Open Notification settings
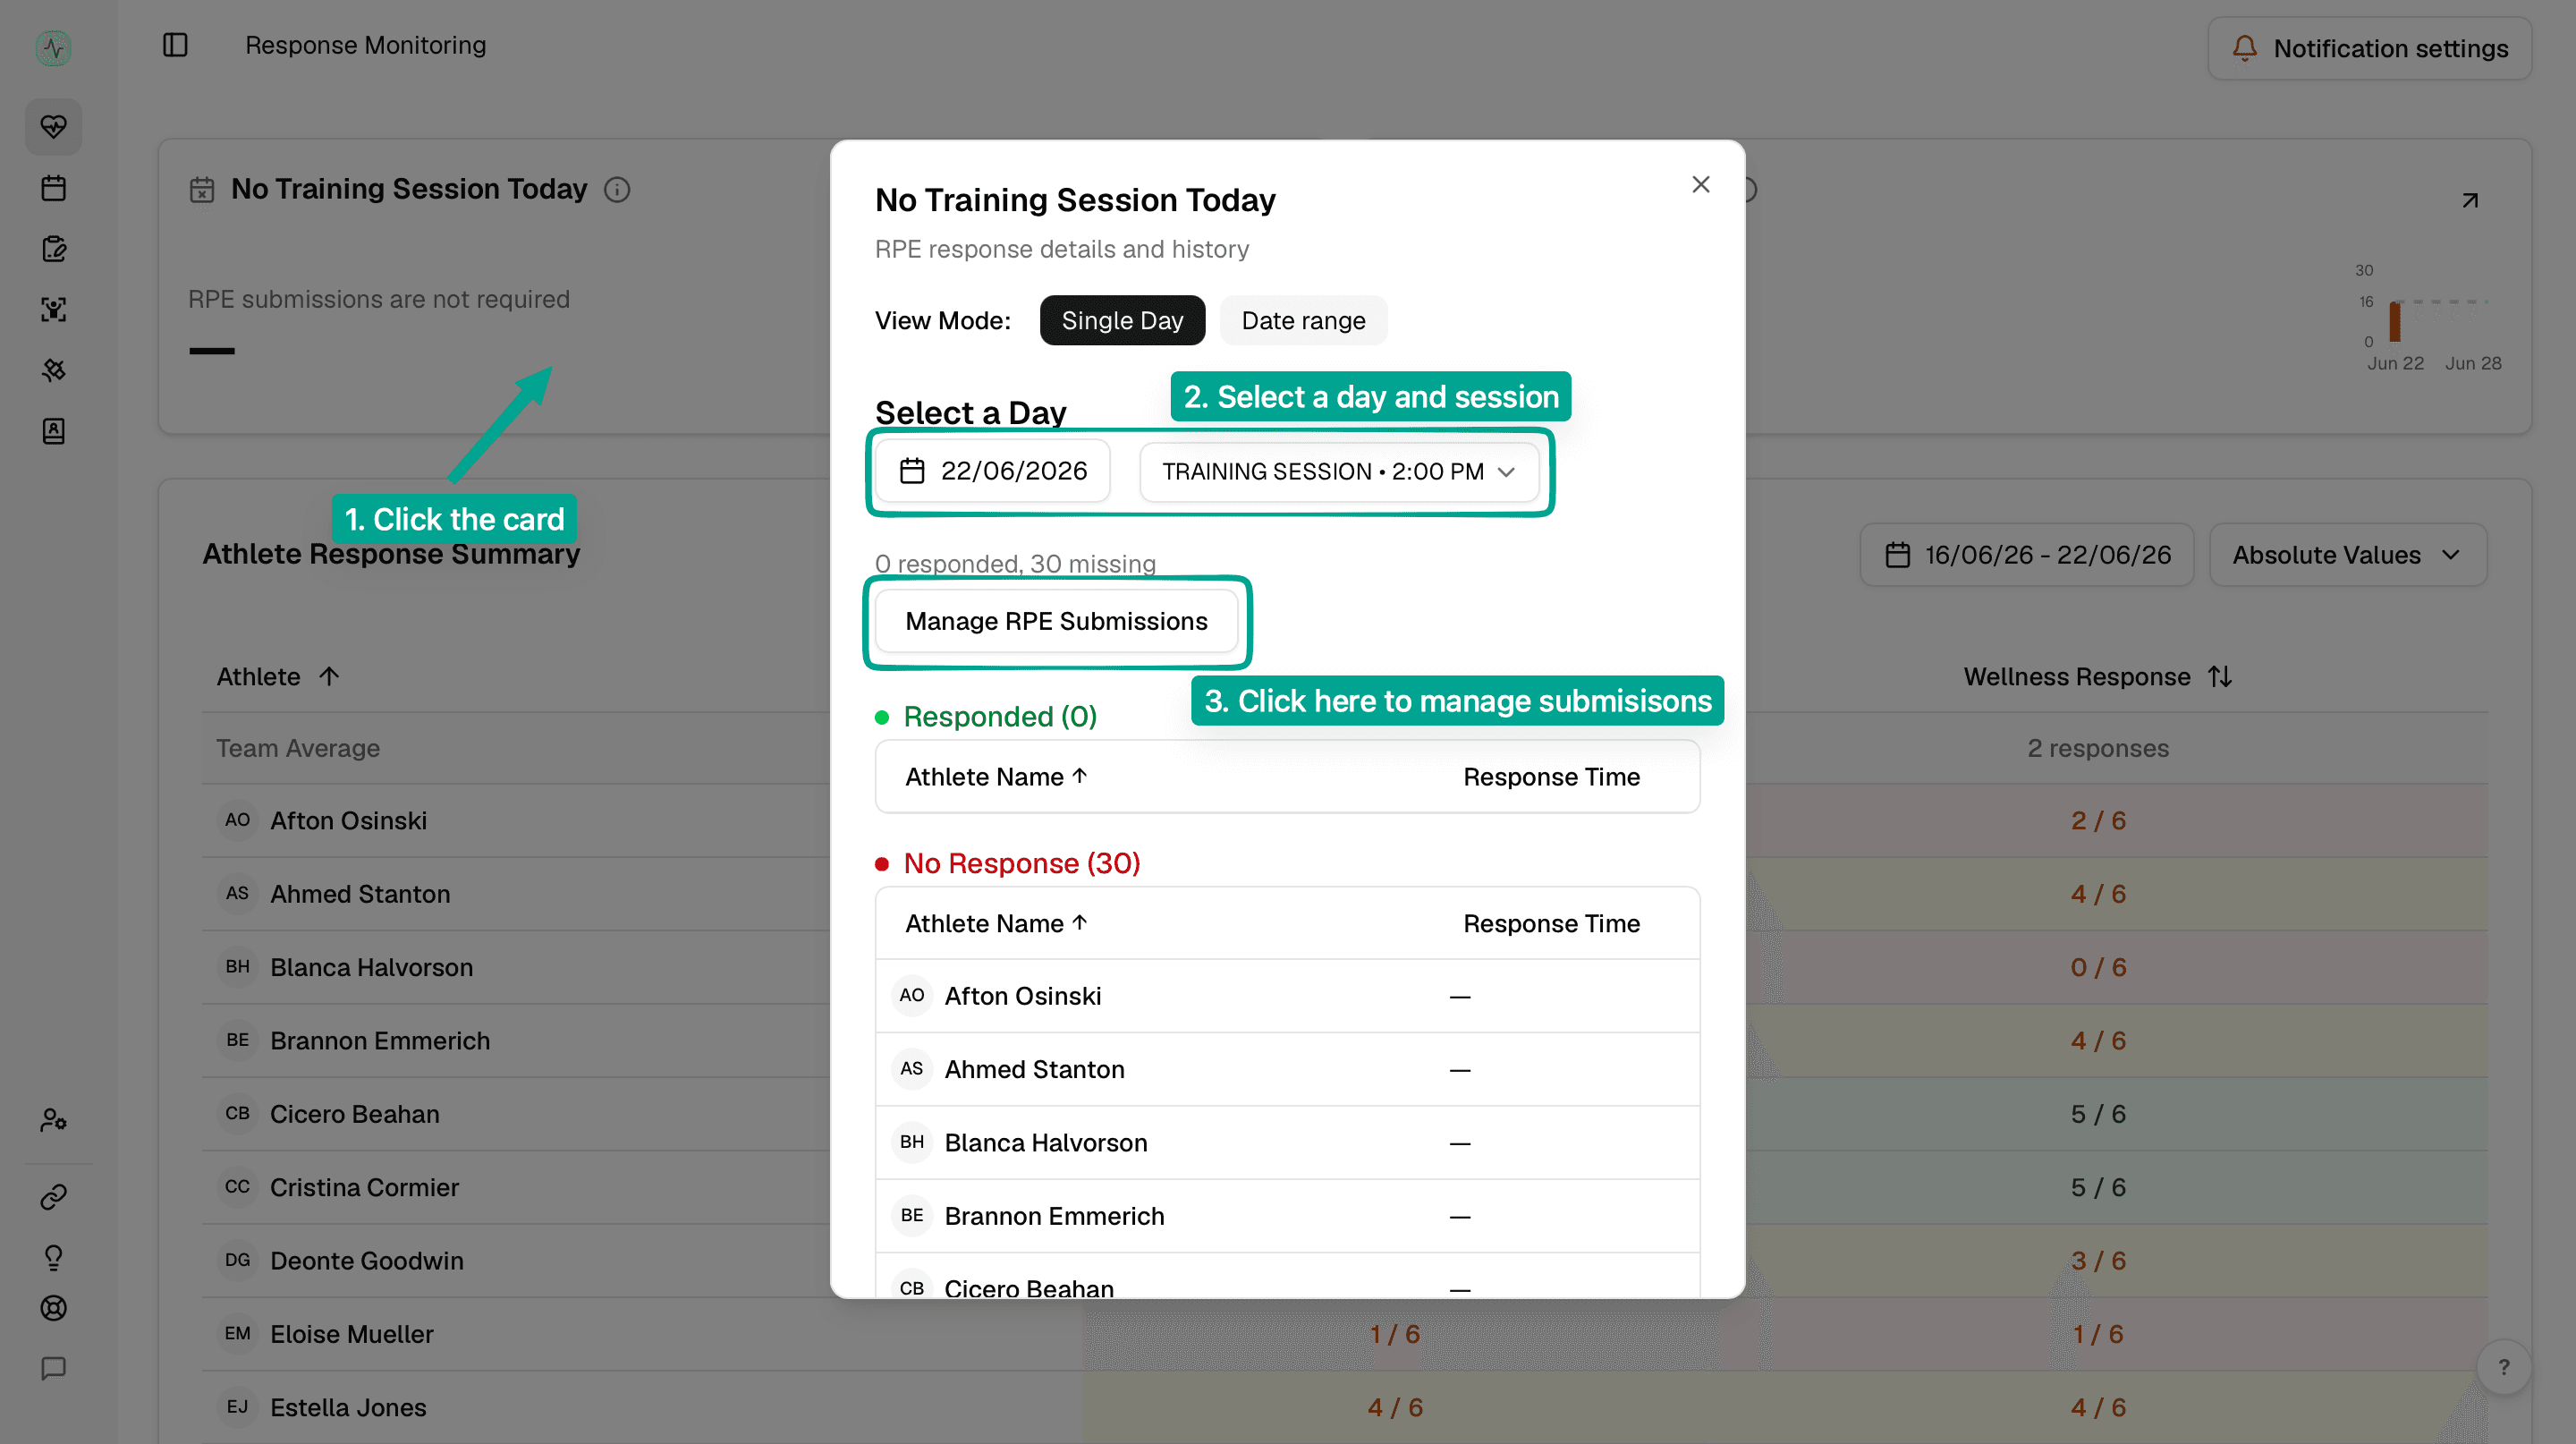Screen dimensions: 2576x1444 2369,48
